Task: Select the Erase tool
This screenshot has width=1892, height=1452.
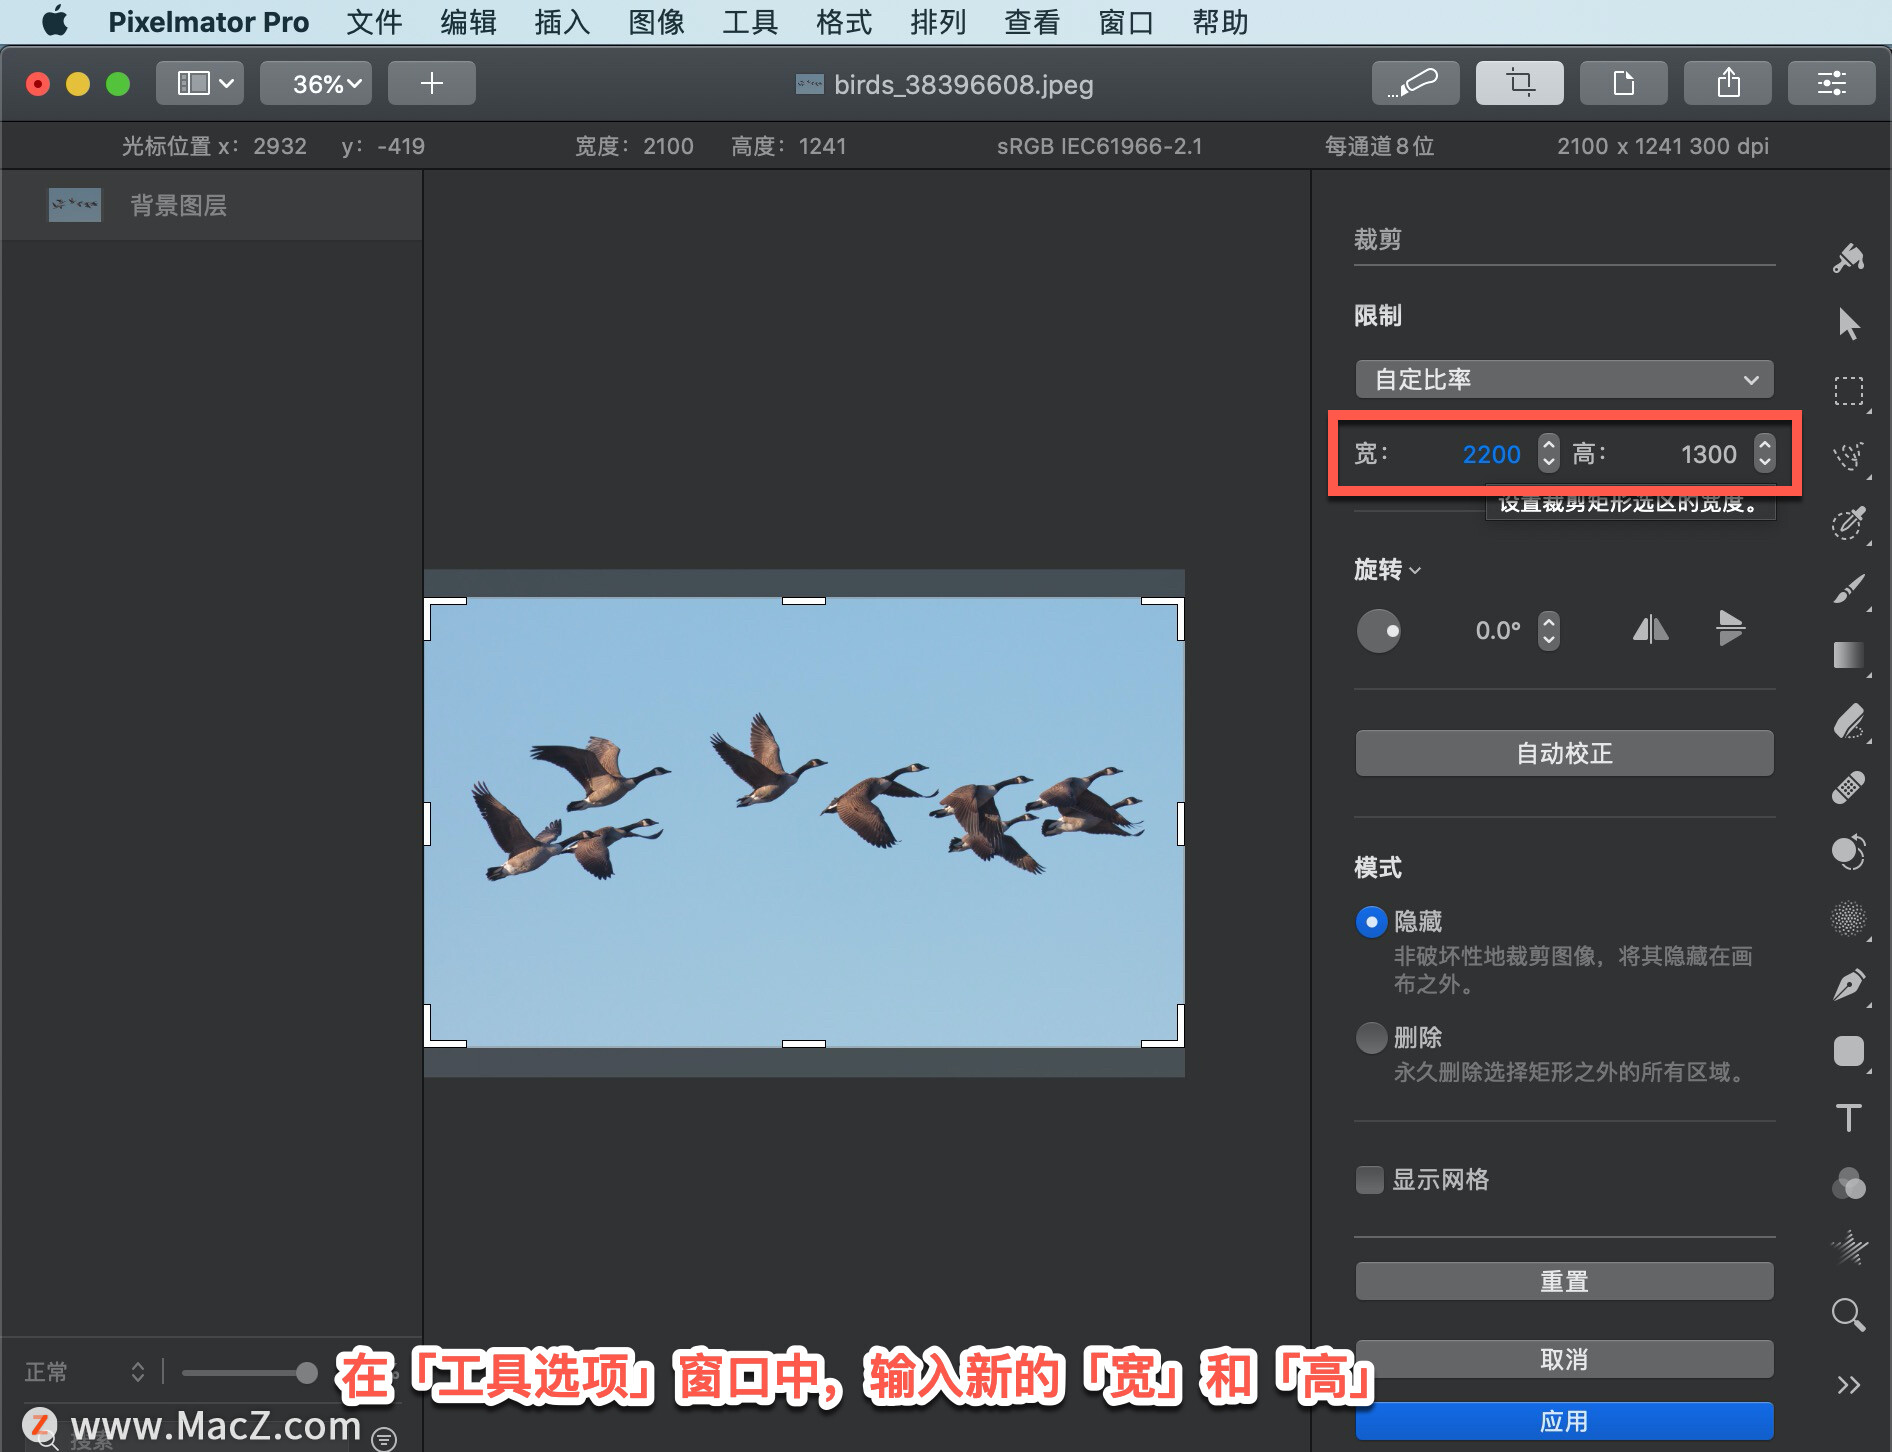Action: [x=1848, y=721]
